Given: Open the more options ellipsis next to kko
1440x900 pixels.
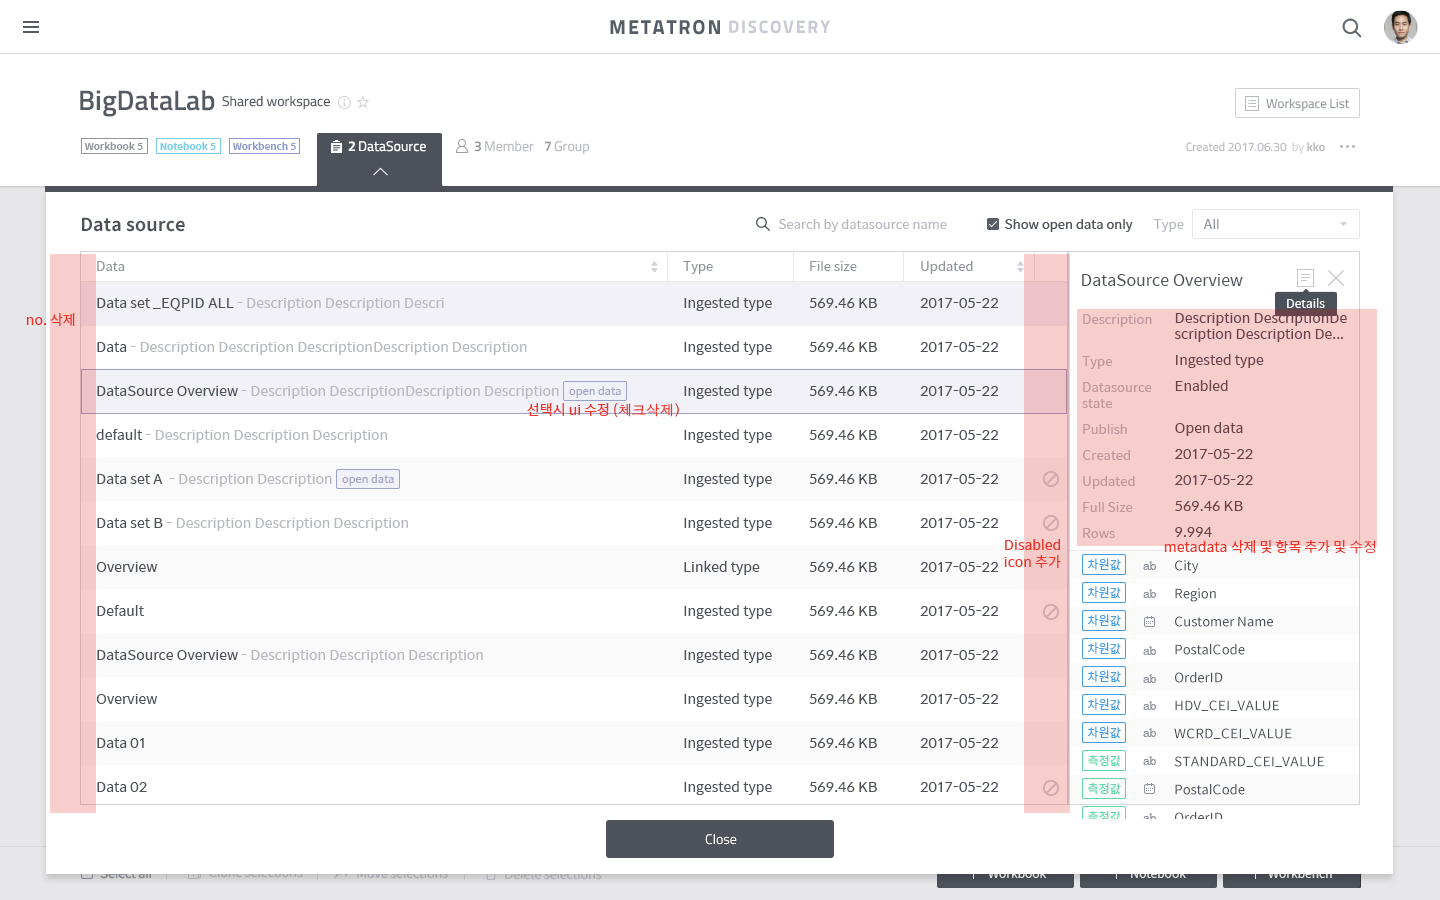Looking at the screenshot, I should [x=1348, y=147].
